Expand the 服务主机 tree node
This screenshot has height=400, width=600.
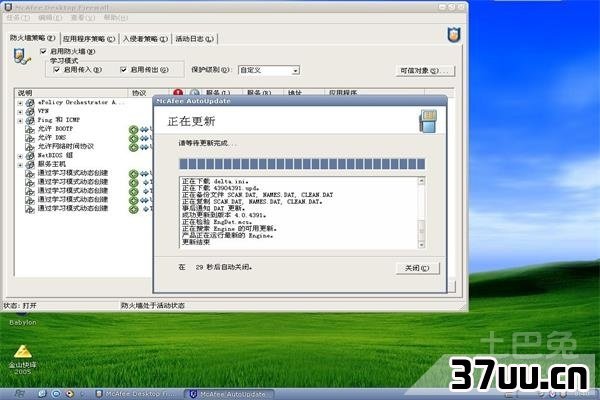[20, 165]
